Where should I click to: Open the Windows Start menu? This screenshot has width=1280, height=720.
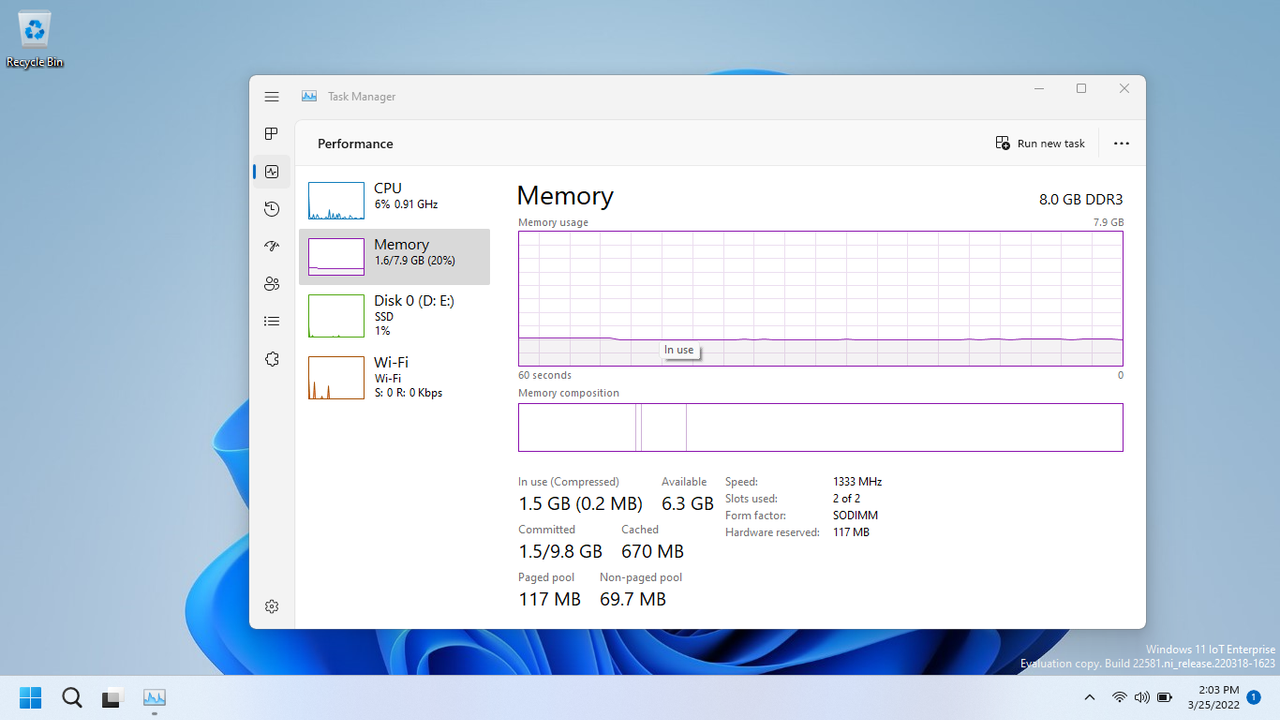click(31, 697)
